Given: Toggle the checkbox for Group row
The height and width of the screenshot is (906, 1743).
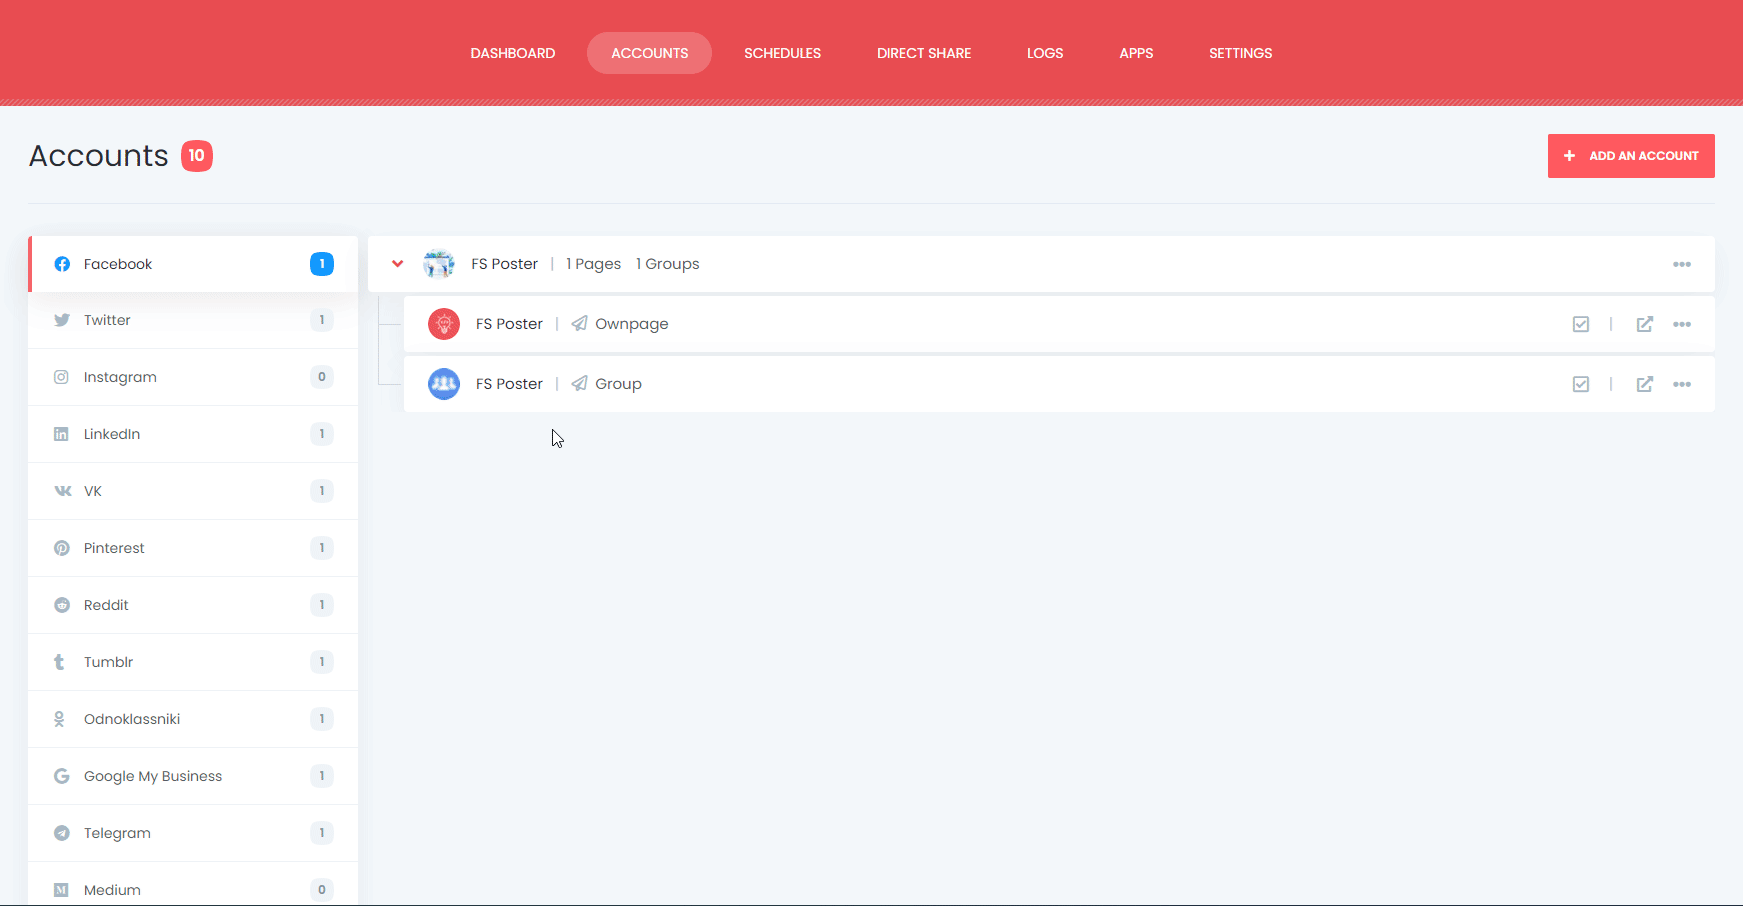Looking at the screenshot, I should click(1581, 384).
